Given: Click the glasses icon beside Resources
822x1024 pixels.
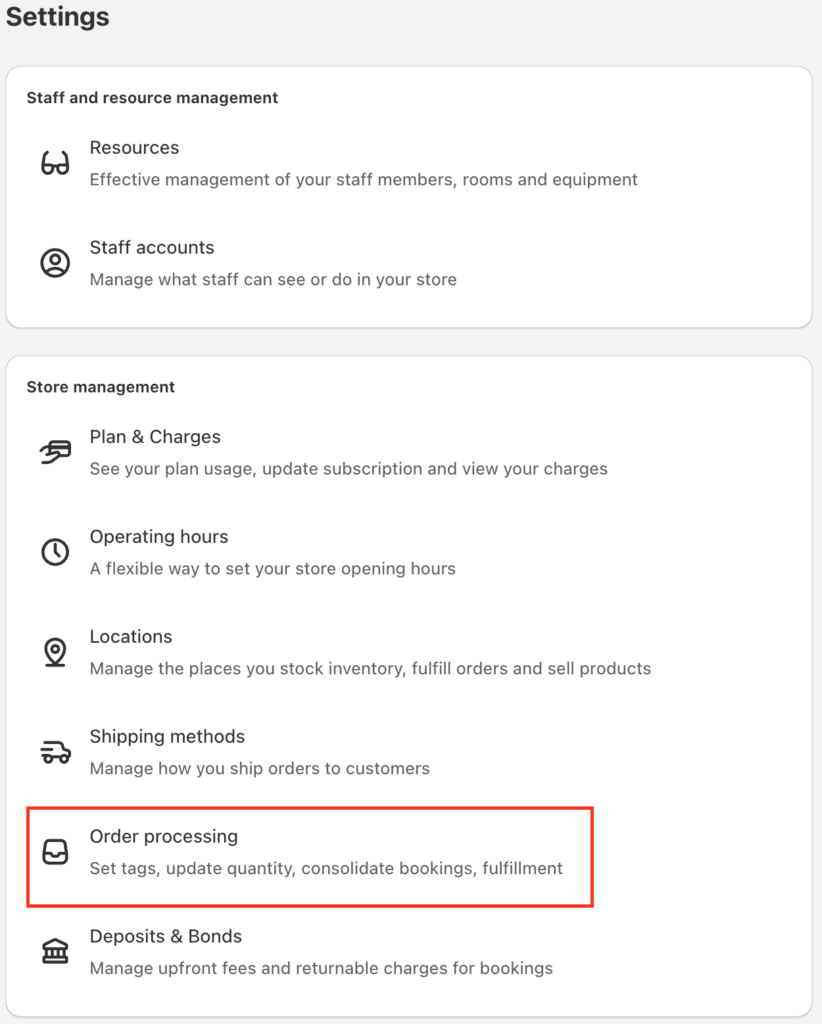Looking at the screenshot, I should (x=55, y=163).
